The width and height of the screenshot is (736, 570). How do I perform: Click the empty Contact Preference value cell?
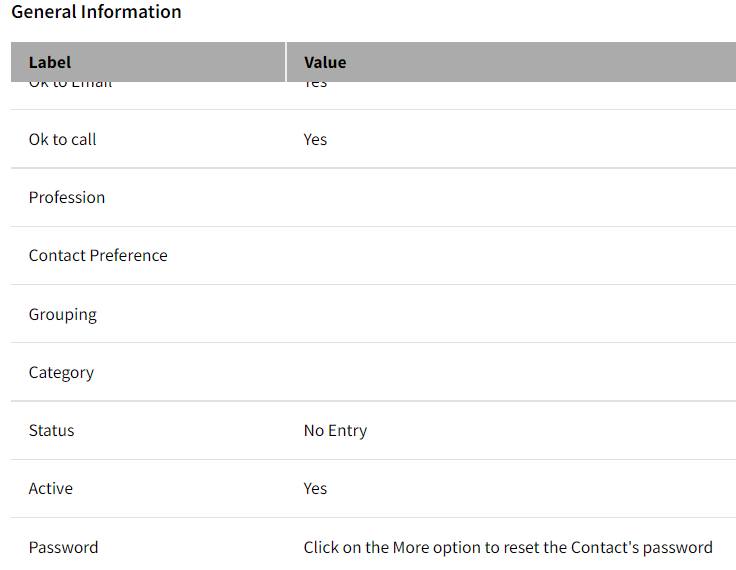511,255
